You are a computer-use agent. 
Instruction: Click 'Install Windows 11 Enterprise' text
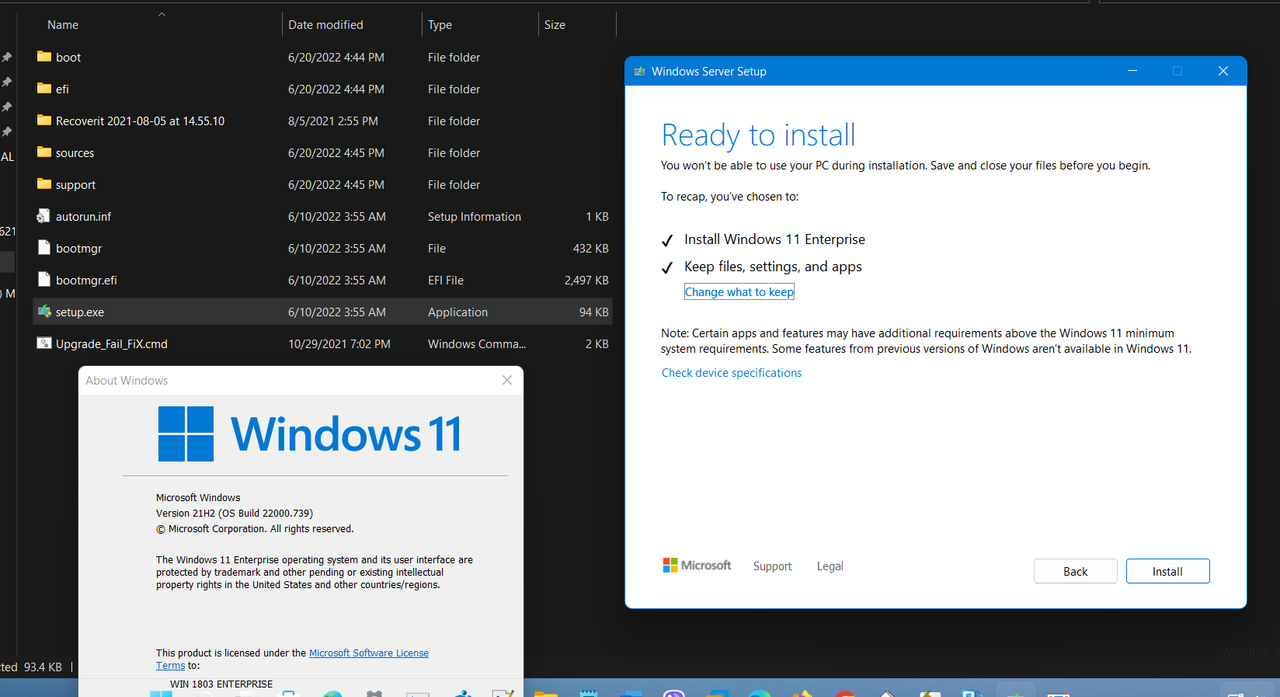pos(775,240)
